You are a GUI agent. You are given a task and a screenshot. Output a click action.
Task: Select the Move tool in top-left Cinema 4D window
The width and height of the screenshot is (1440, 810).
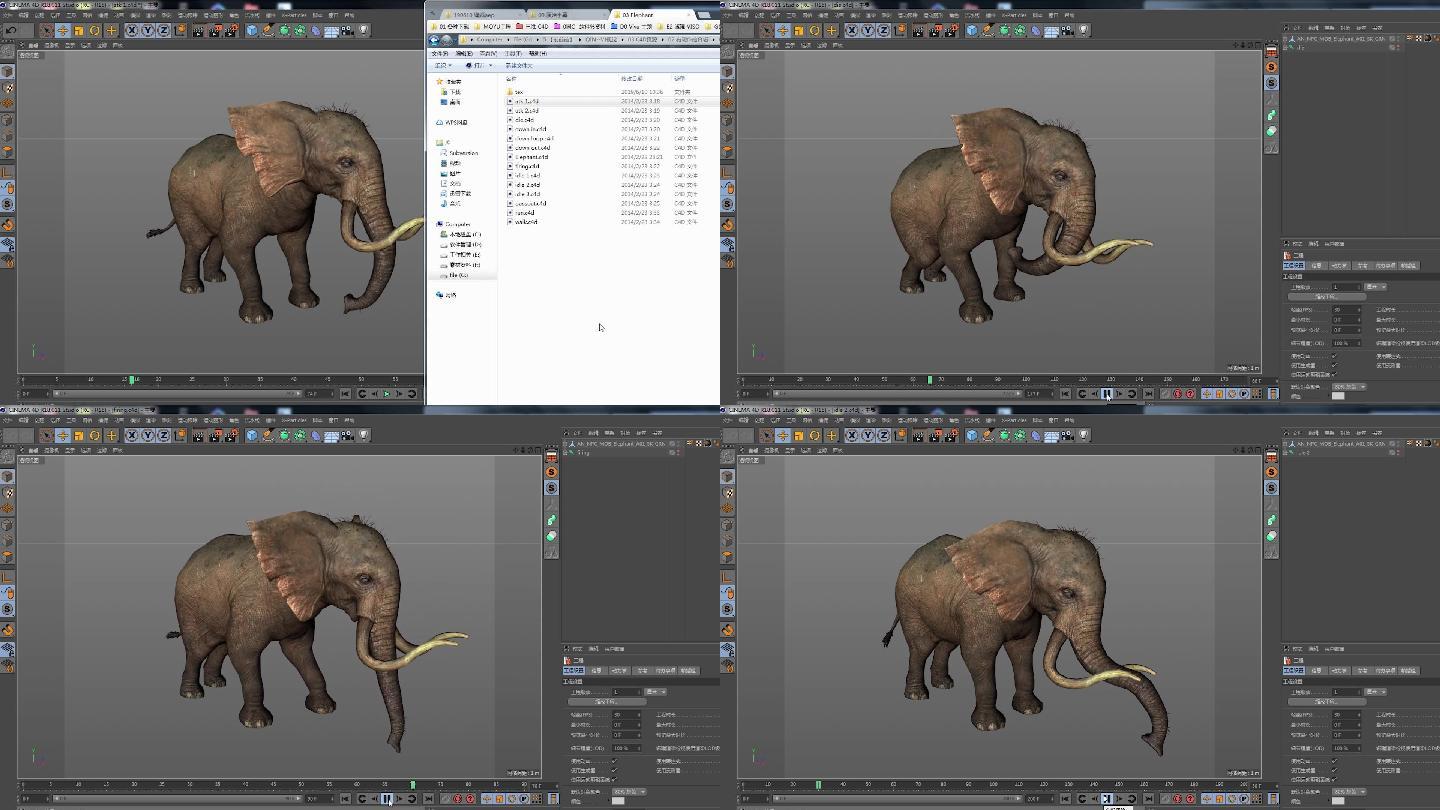[63, 30]
